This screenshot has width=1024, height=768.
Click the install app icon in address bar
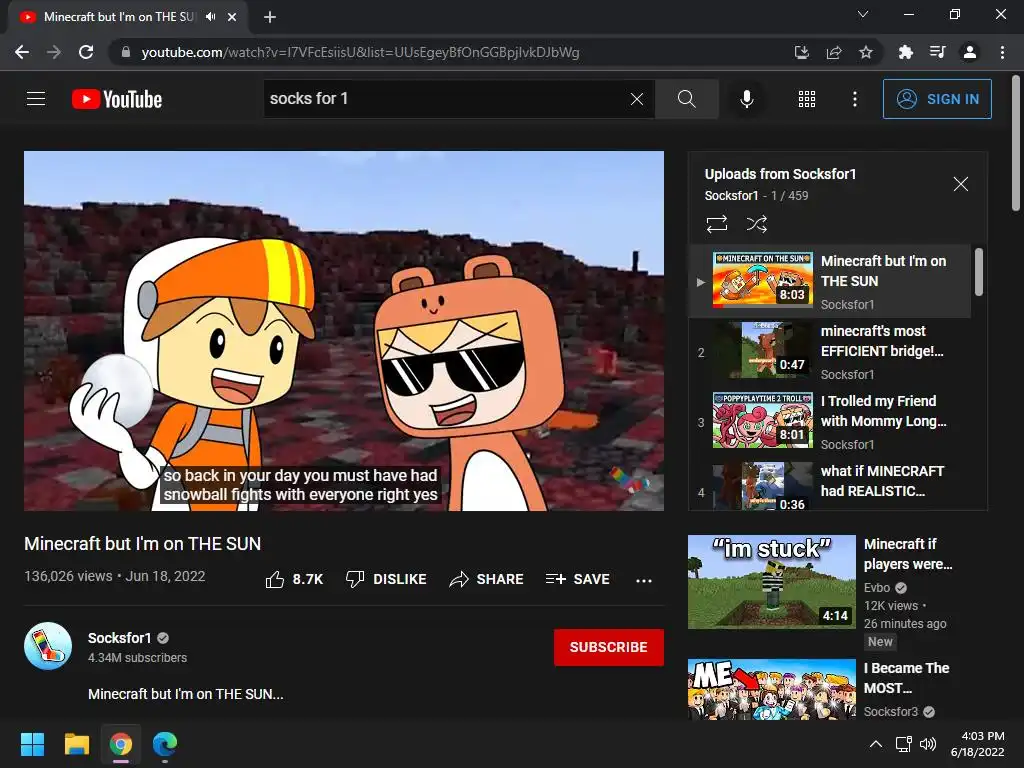pos(801,52)
